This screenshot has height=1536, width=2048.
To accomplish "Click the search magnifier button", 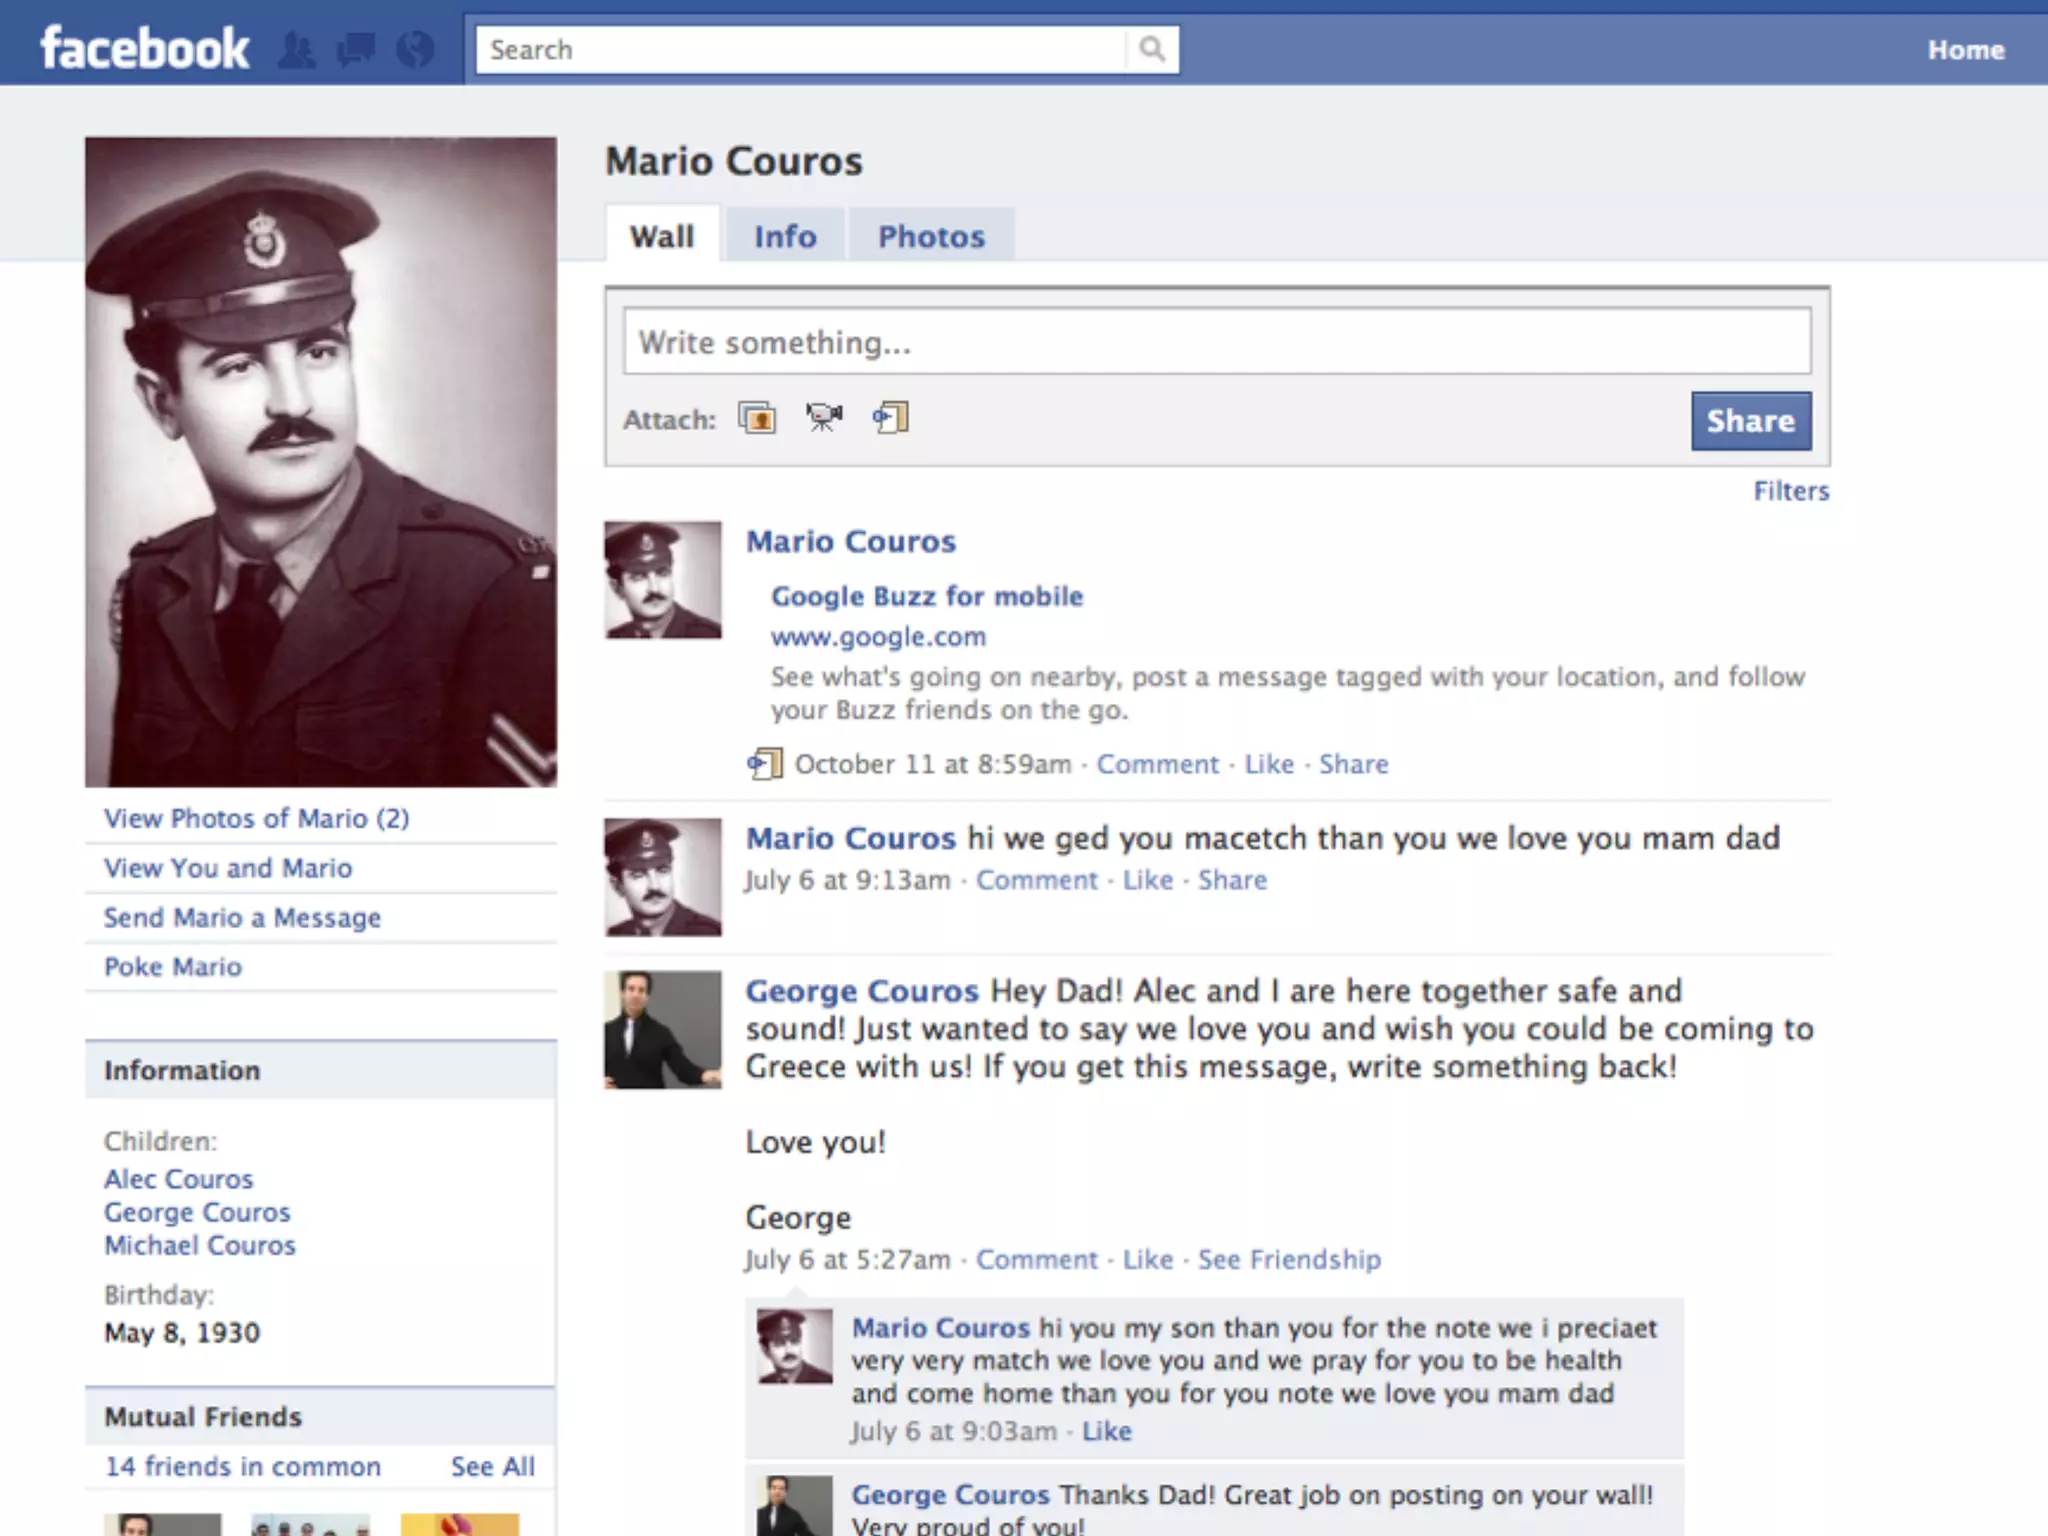I will 1152,50.
